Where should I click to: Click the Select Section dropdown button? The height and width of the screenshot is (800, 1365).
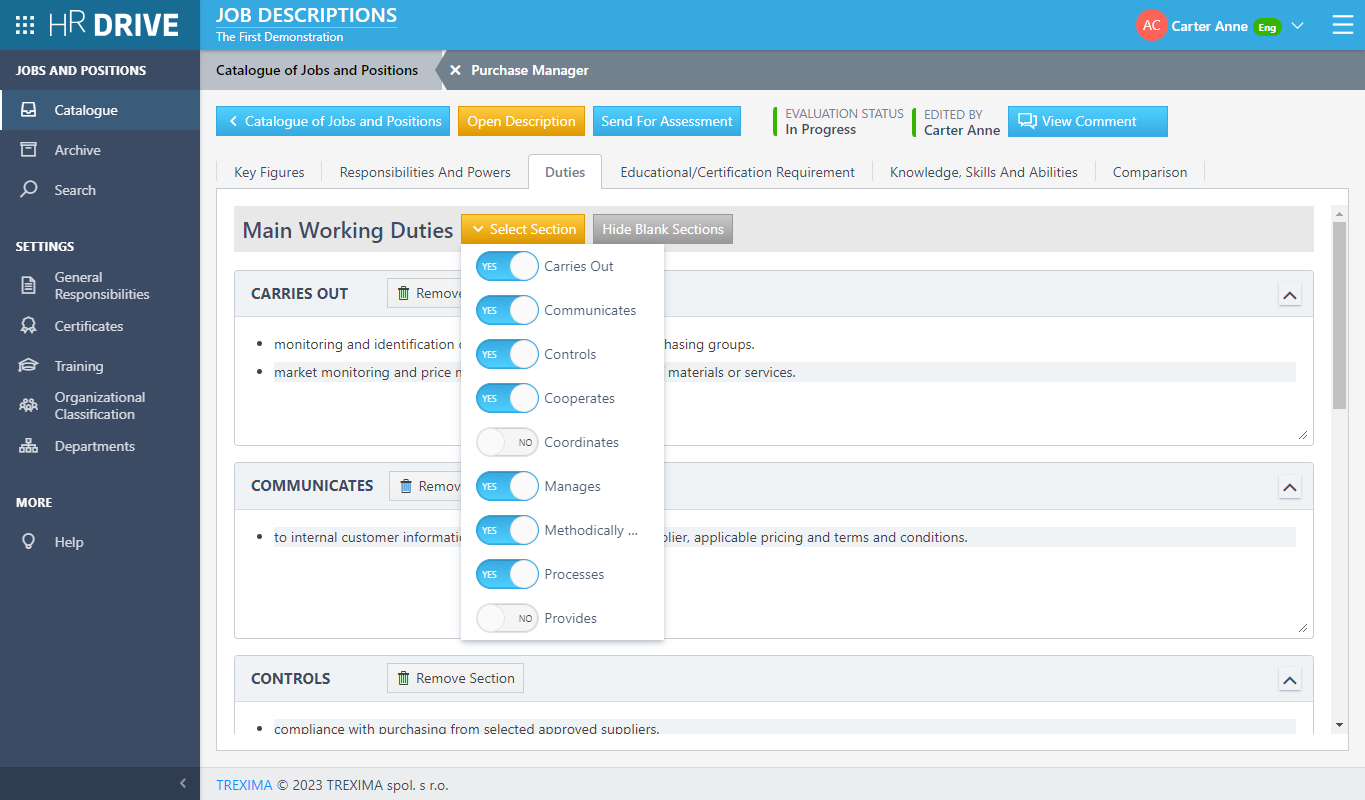[x=523, y=229]
